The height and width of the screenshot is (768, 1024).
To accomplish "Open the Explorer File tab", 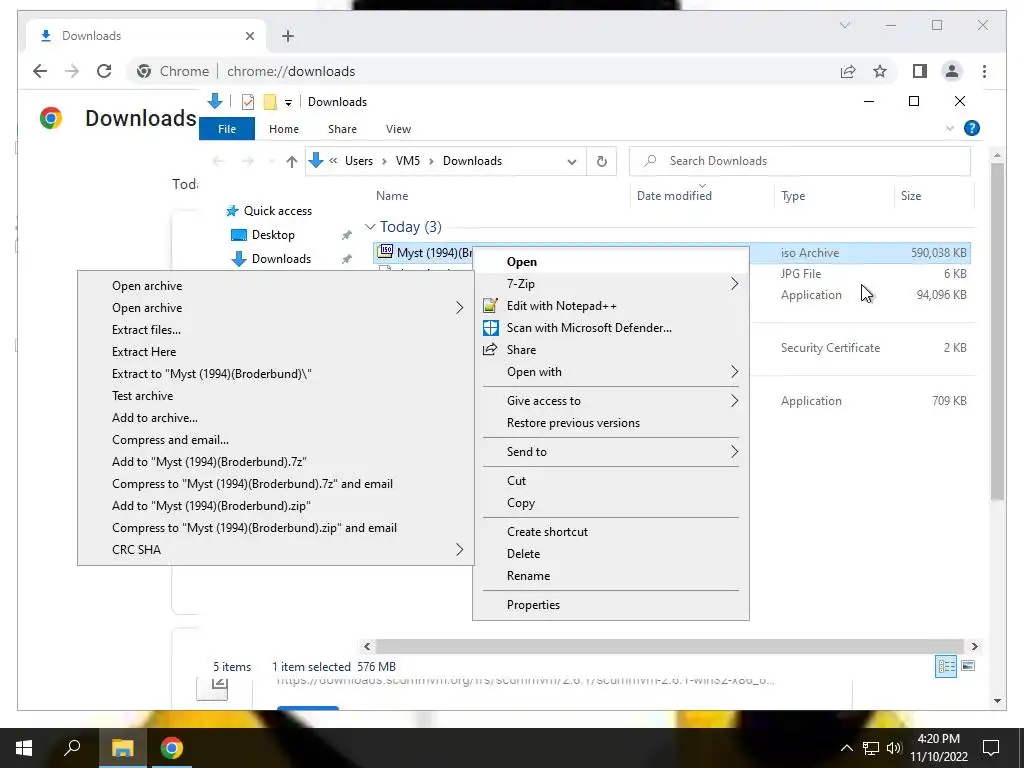I will point(227,129).
